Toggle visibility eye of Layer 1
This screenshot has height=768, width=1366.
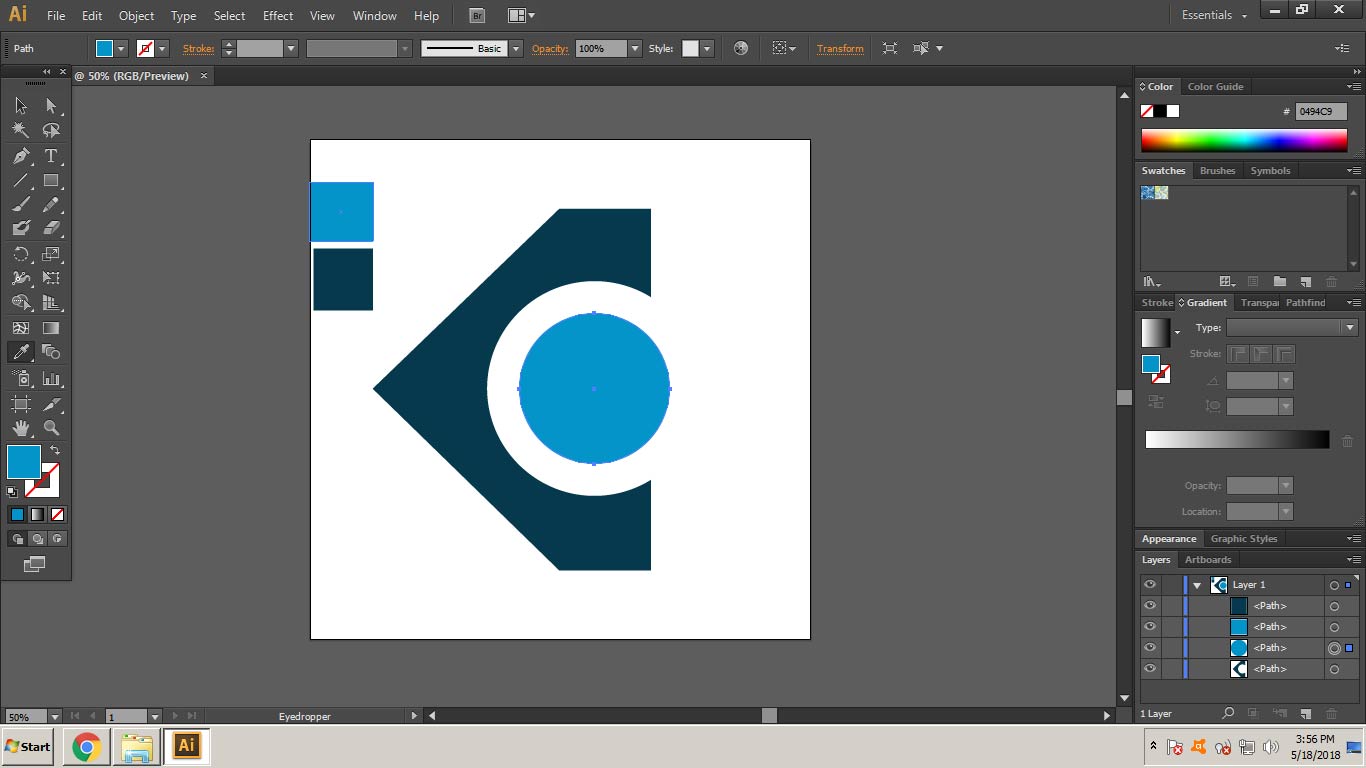pos(1150,585)
